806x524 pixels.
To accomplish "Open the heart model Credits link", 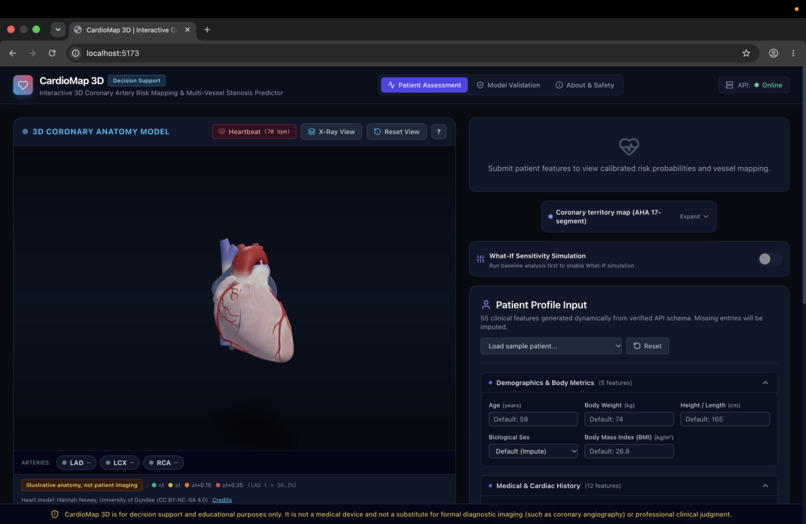I will point(222,500).
